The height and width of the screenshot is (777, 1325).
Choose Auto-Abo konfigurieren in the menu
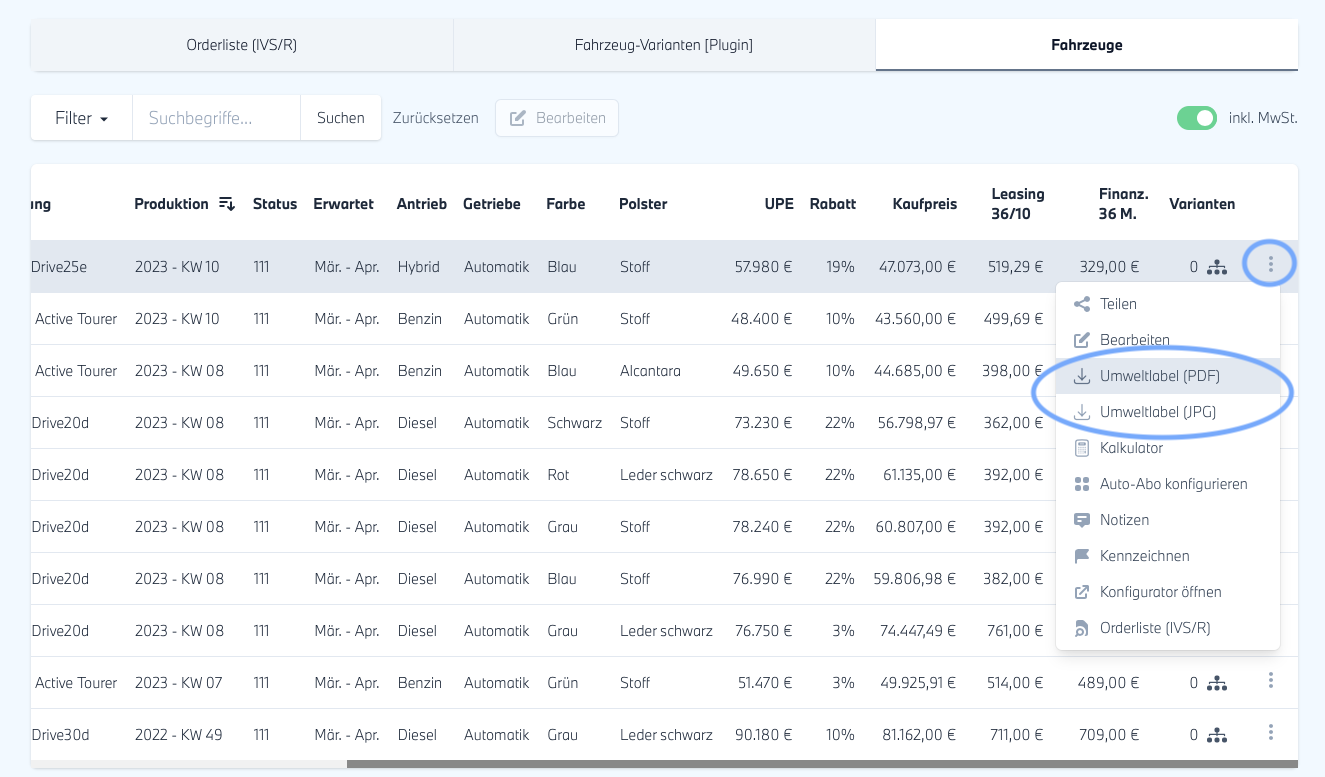click(x=1173, y=484)
